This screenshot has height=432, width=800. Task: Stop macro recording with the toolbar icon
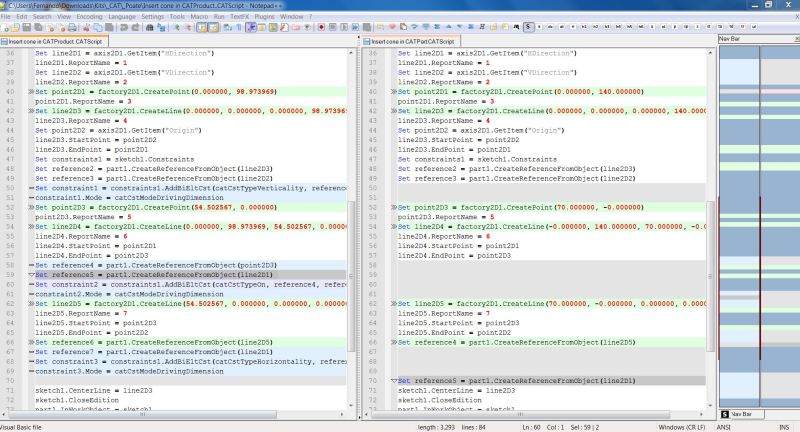(x=332, y=27)
